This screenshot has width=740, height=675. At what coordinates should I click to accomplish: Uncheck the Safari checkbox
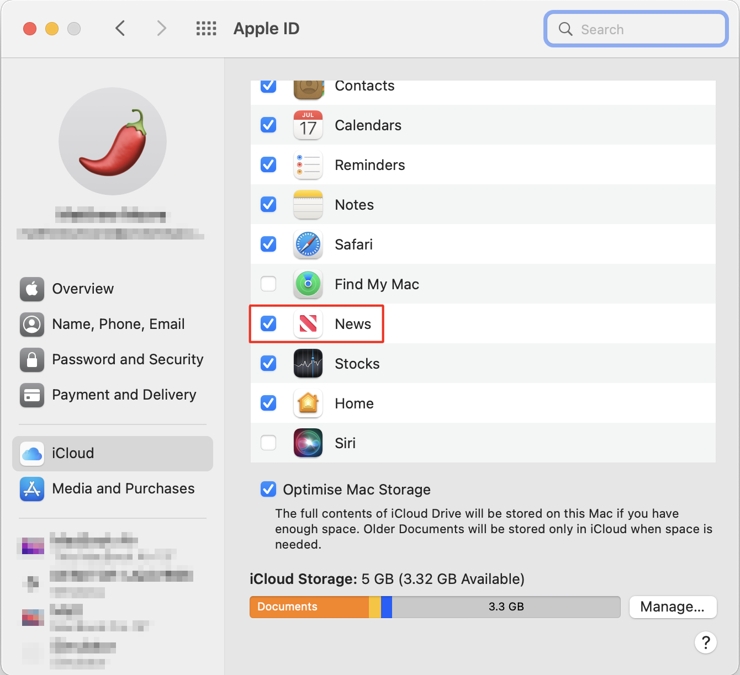pos(269,244)
